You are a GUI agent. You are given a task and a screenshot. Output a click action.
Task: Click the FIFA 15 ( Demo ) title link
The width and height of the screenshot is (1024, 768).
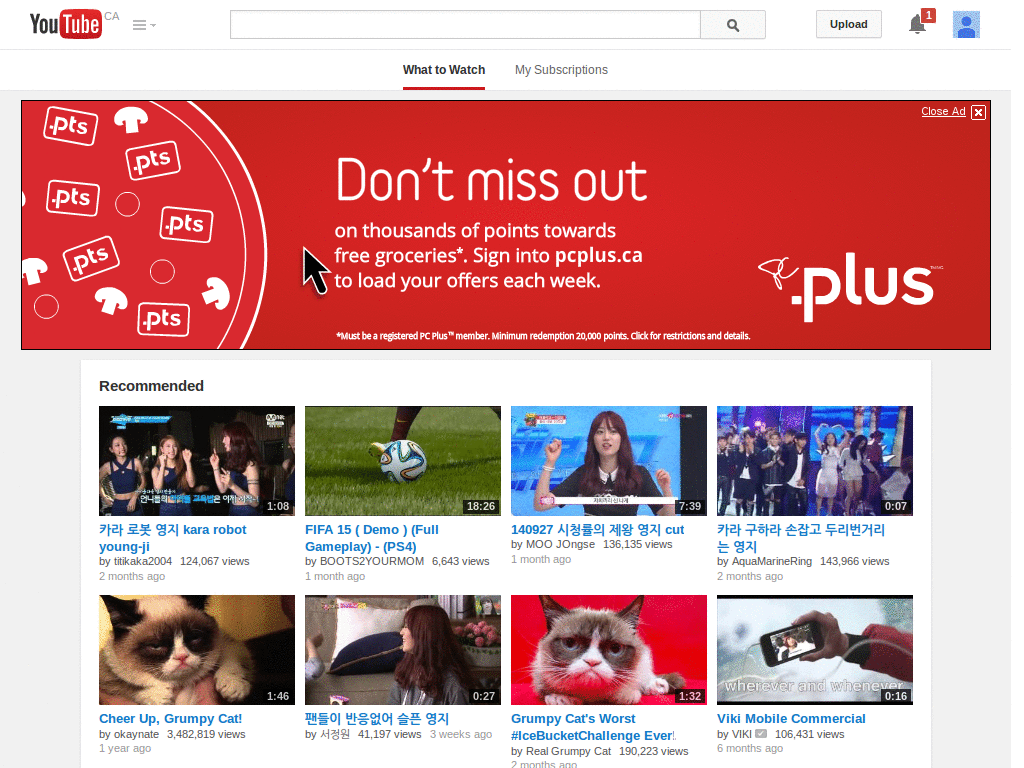[x=372, y=538]
